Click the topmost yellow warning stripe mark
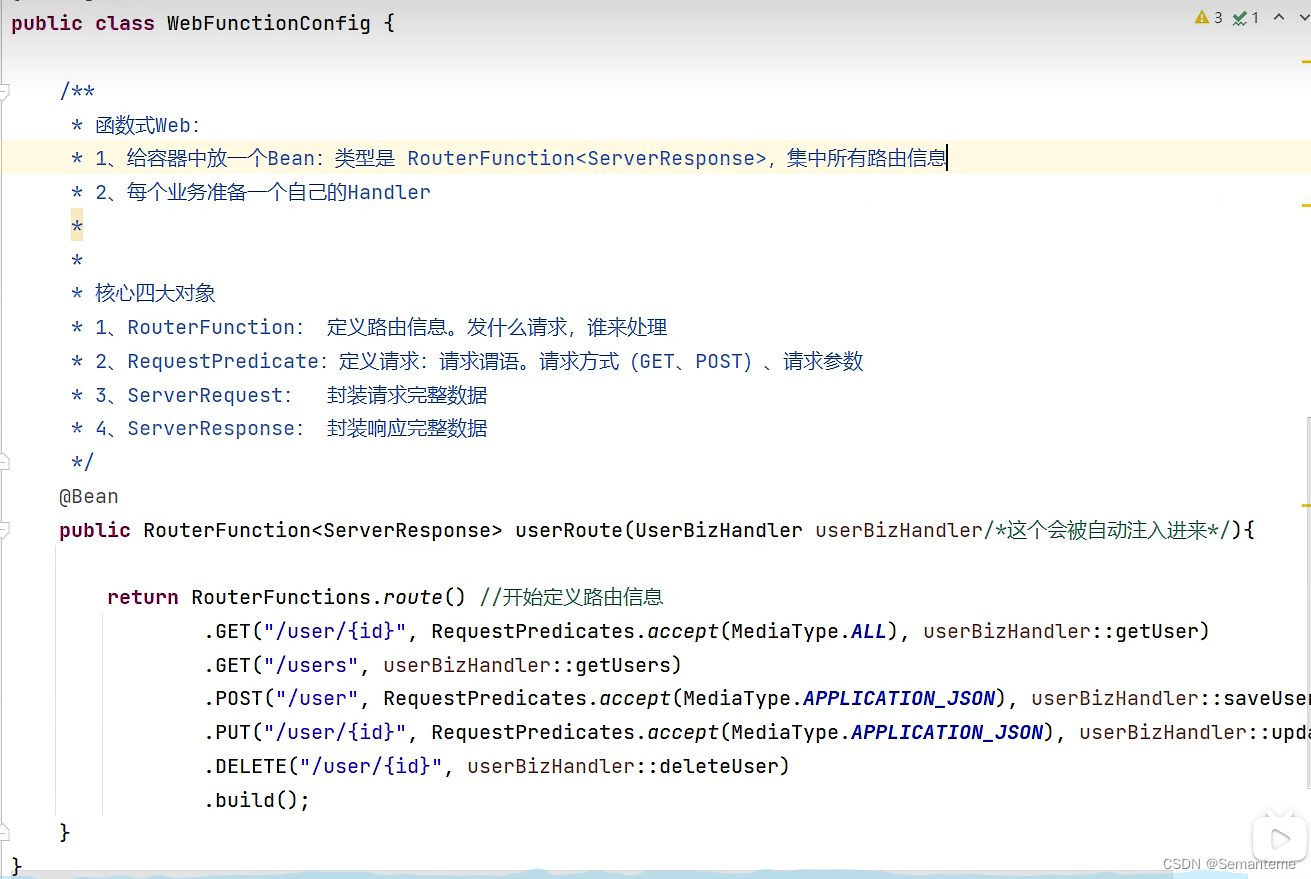 pos(1306,60)
